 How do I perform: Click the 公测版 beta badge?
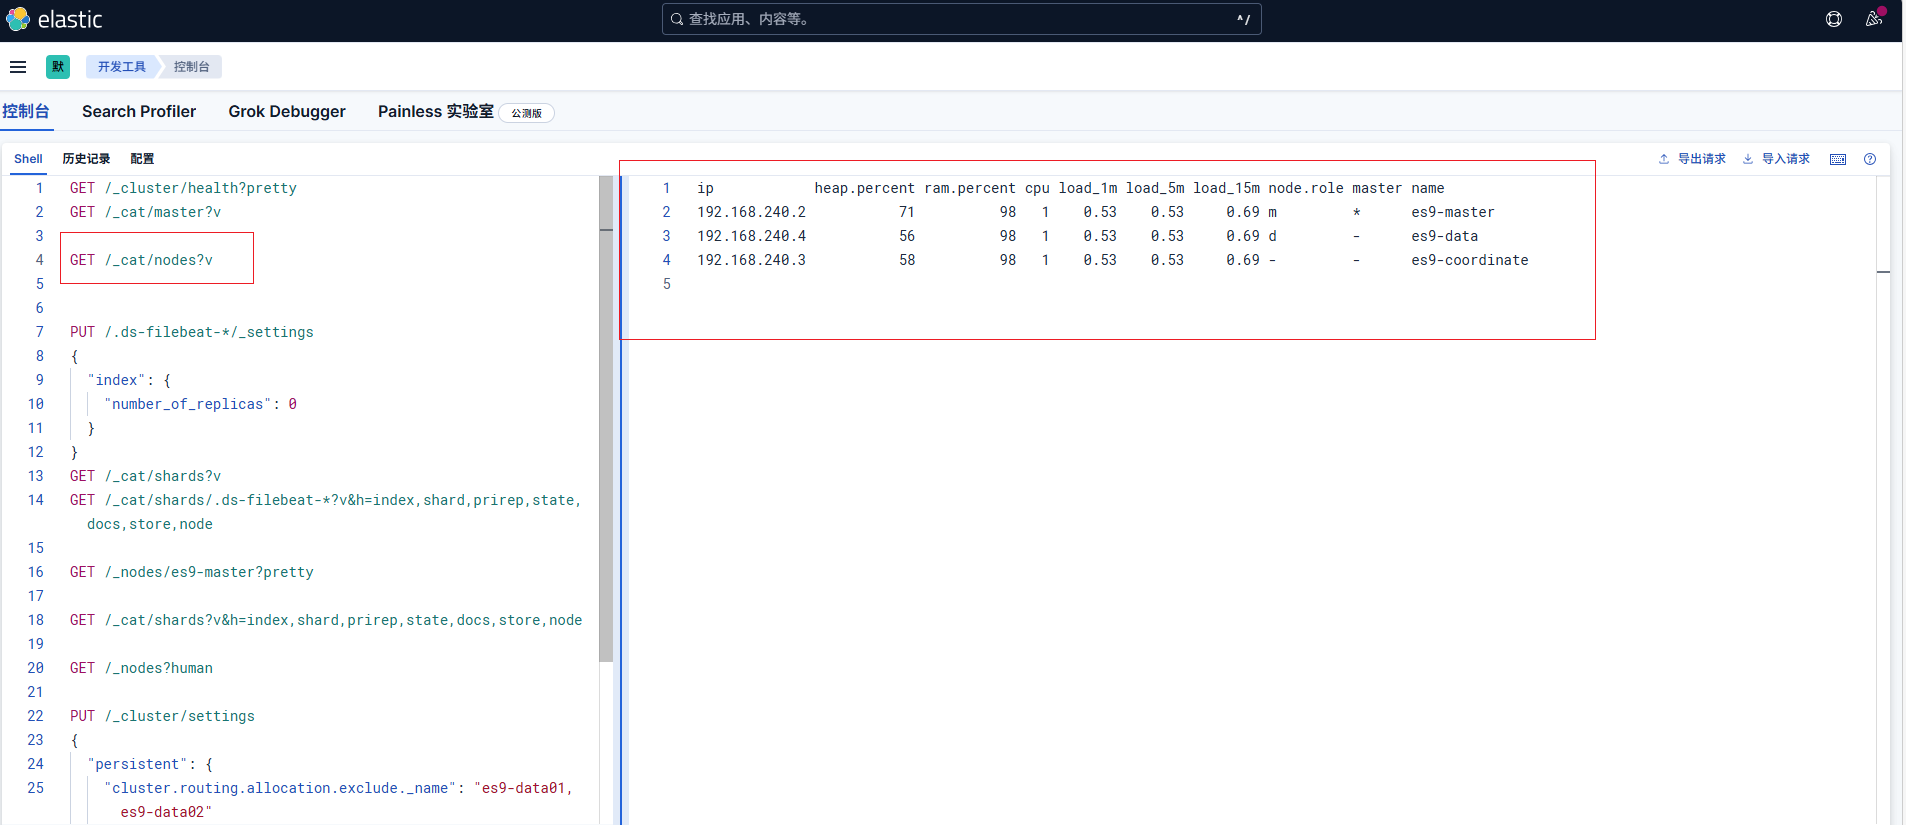pos(527,113)
